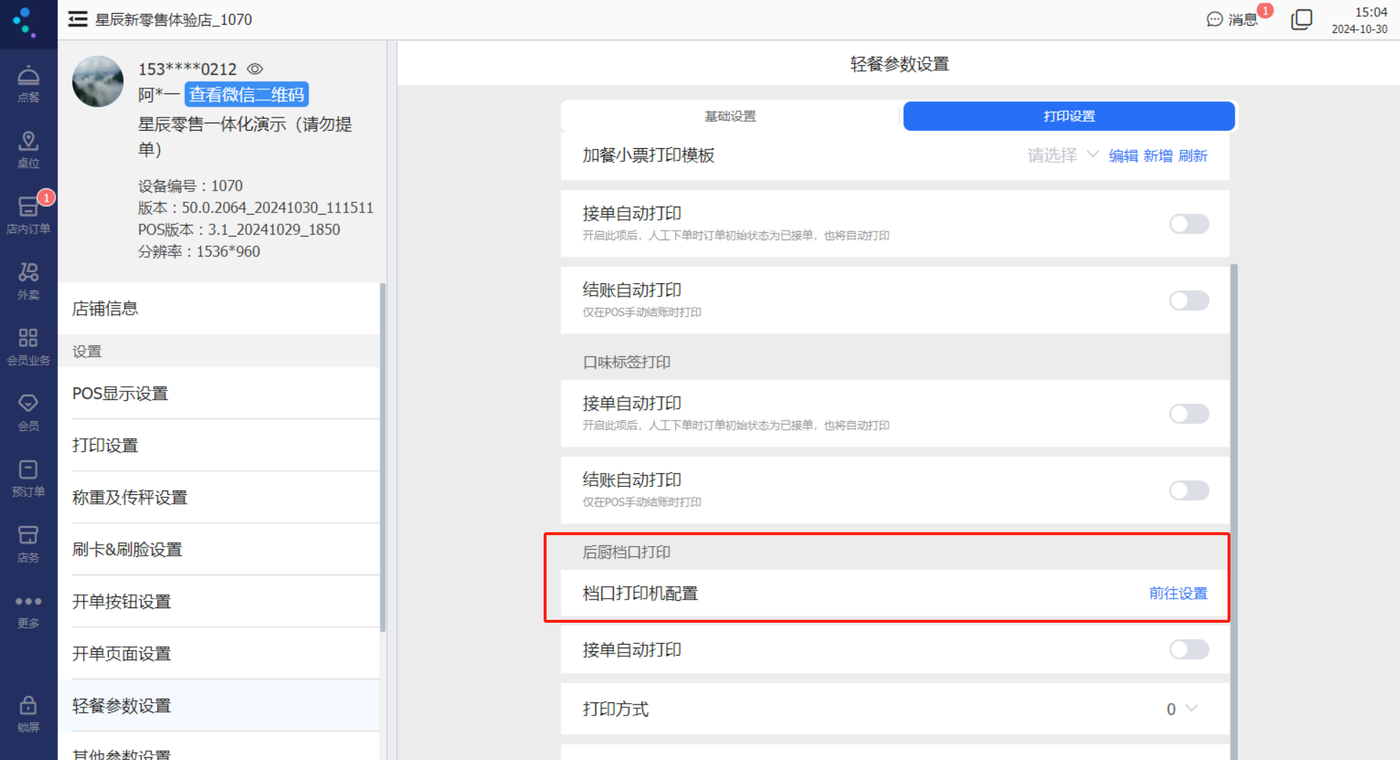Click the left menu vertical scrollbar
This screenshot has height=760, width=1400.
tap(383, 456)
